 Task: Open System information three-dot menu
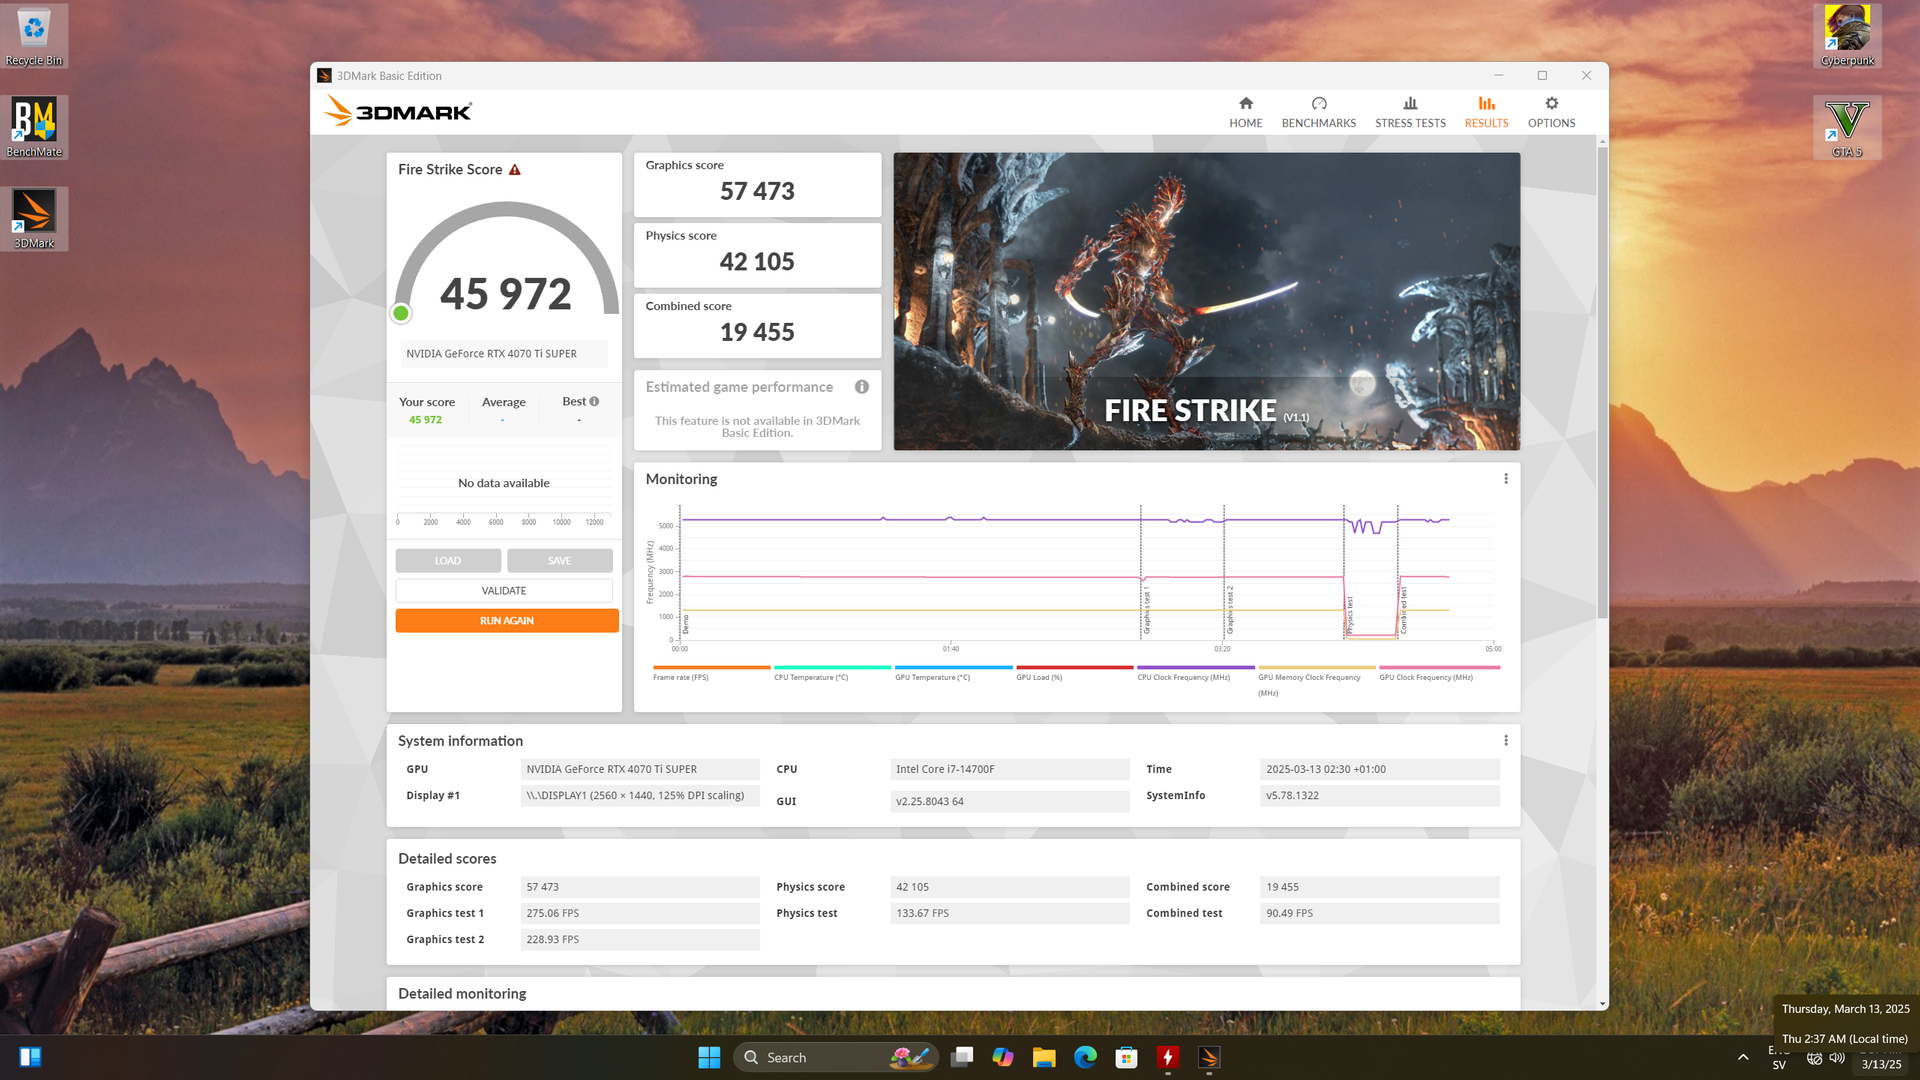click(1505, 741)
